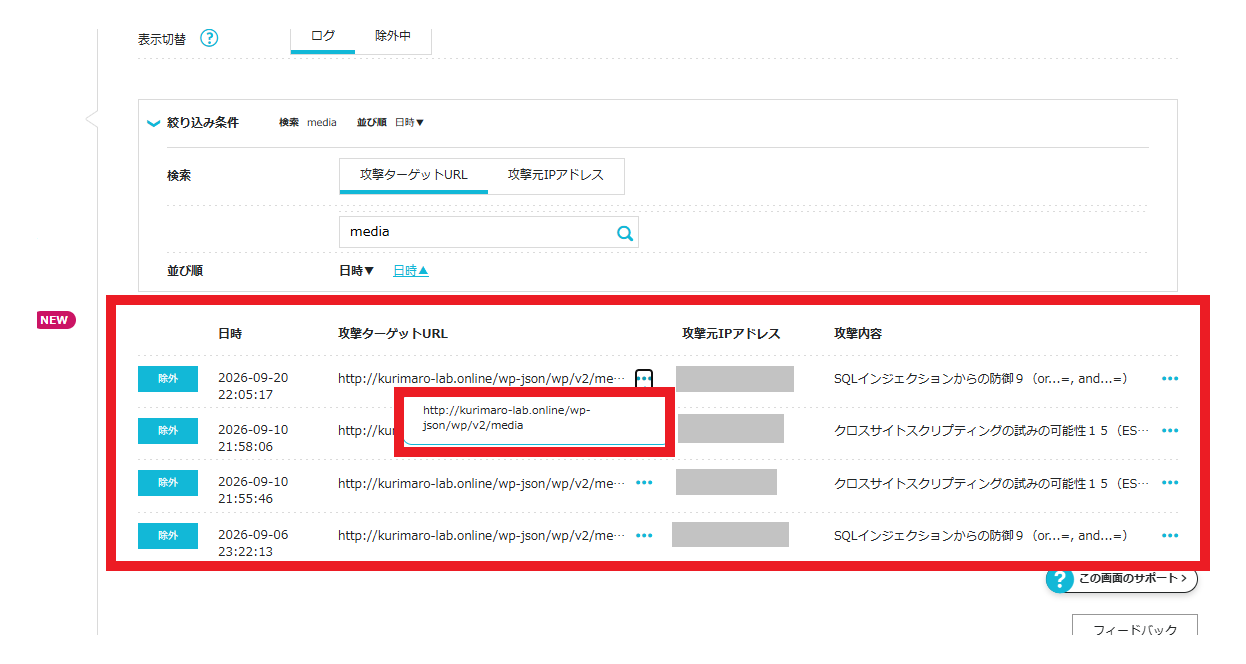Open この画面のサポート help button
This screenshot has width=1246, height=664.
point(1121,578)
